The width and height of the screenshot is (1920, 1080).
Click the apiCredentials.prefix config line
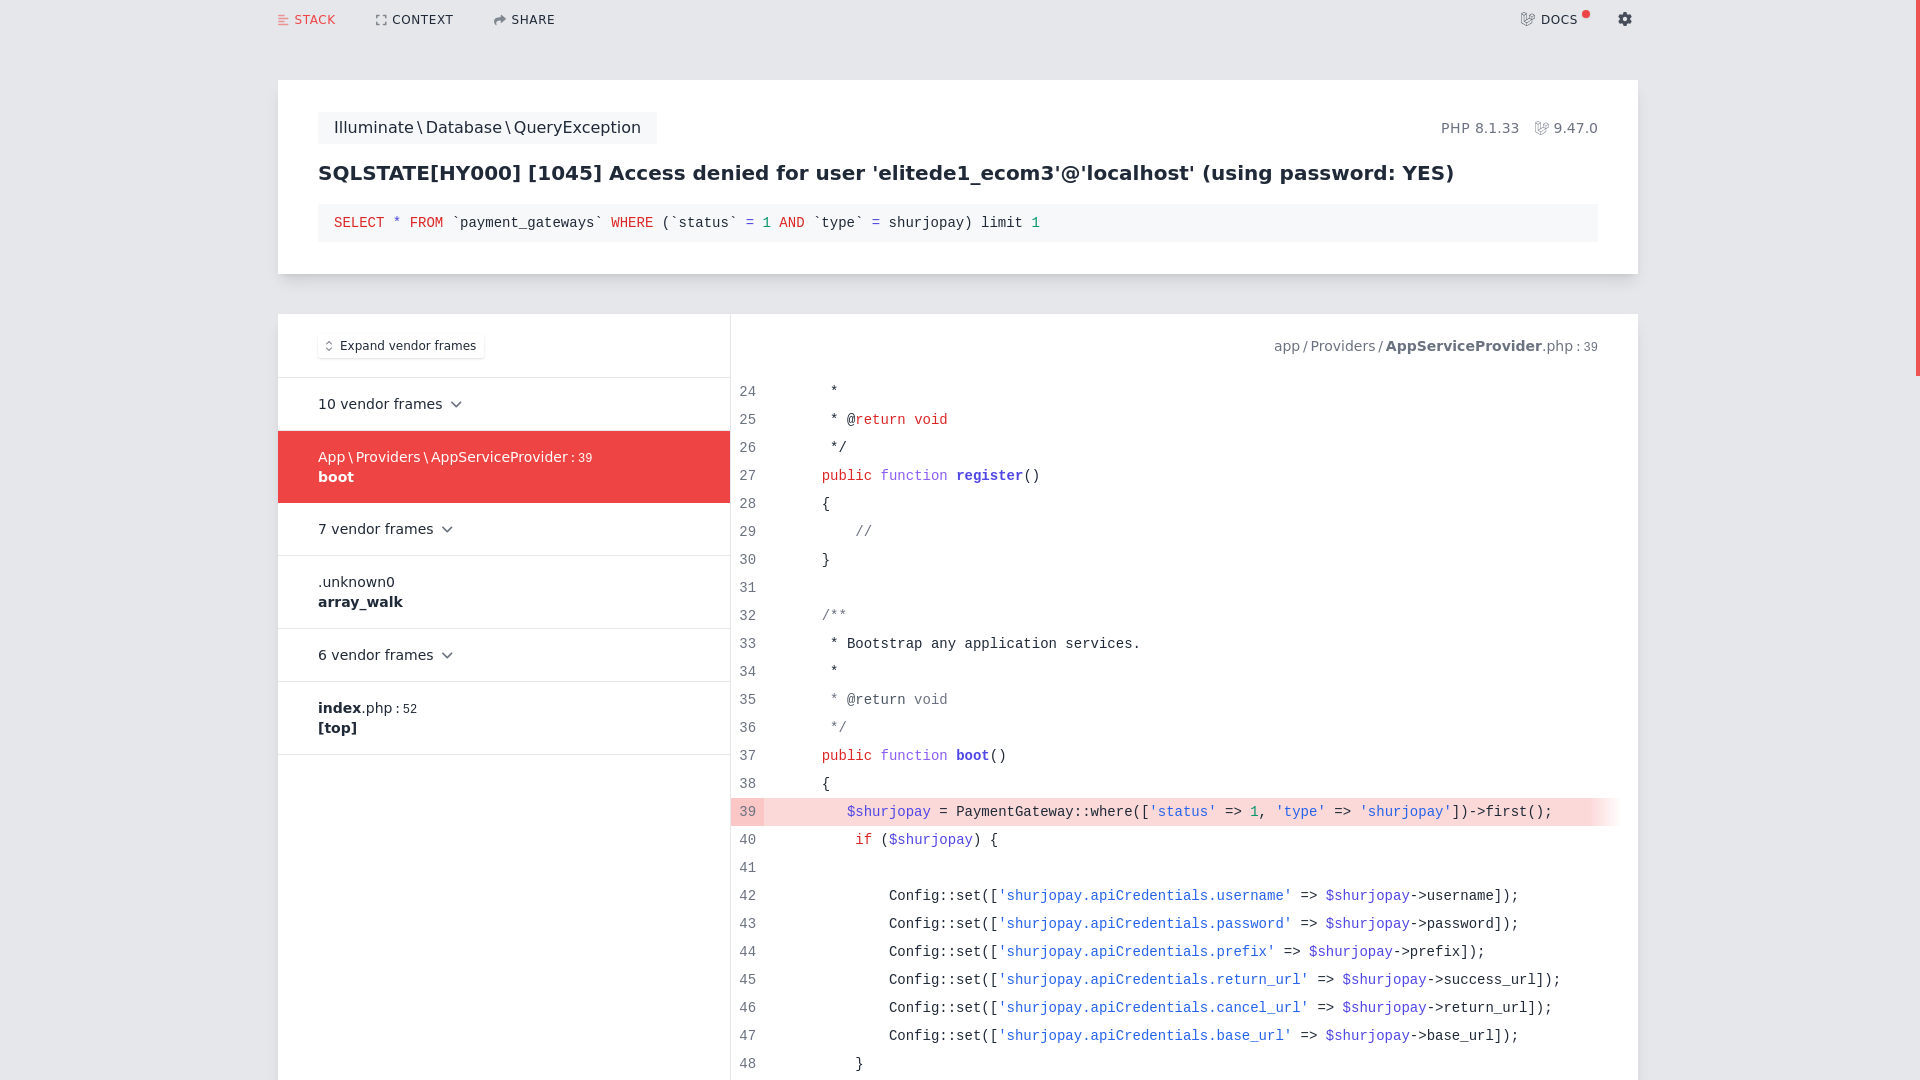1186,952
